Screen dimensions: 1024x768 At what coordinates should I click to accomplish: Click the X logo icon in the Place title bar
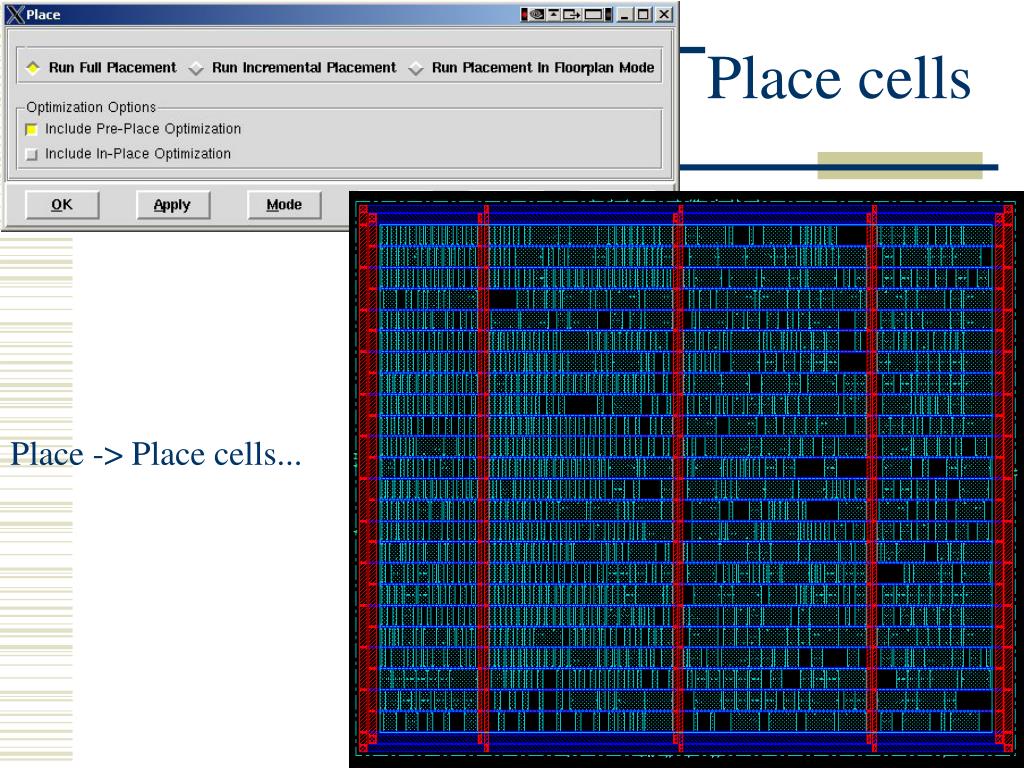click(15, 14)
